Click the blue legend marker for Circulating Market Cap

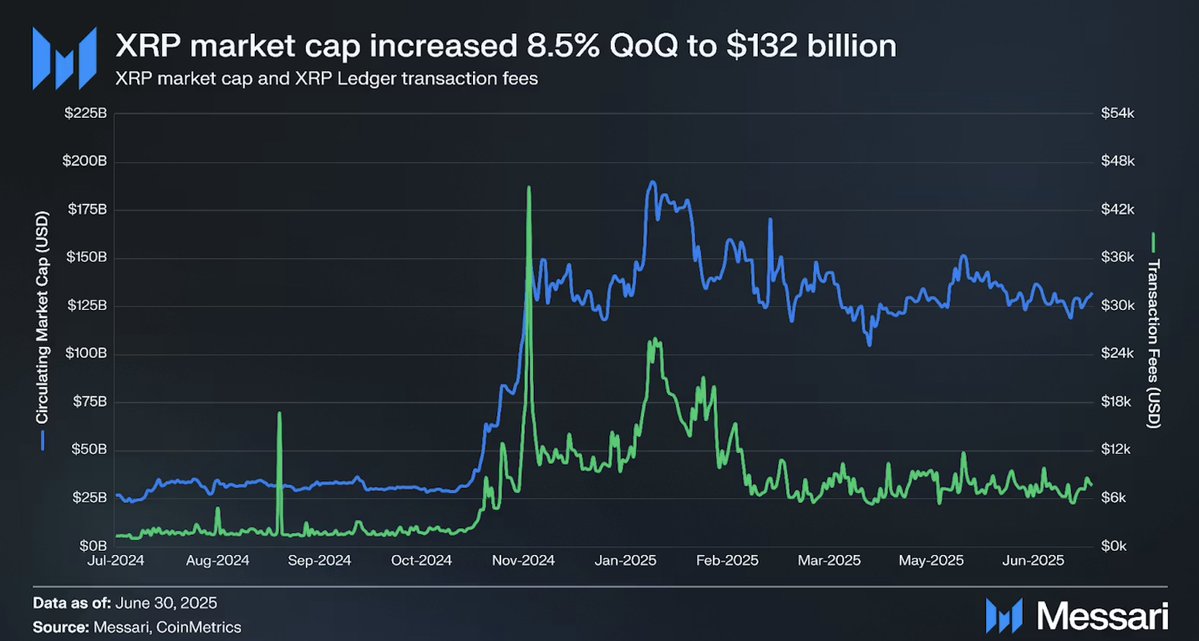tap(43, 440)
